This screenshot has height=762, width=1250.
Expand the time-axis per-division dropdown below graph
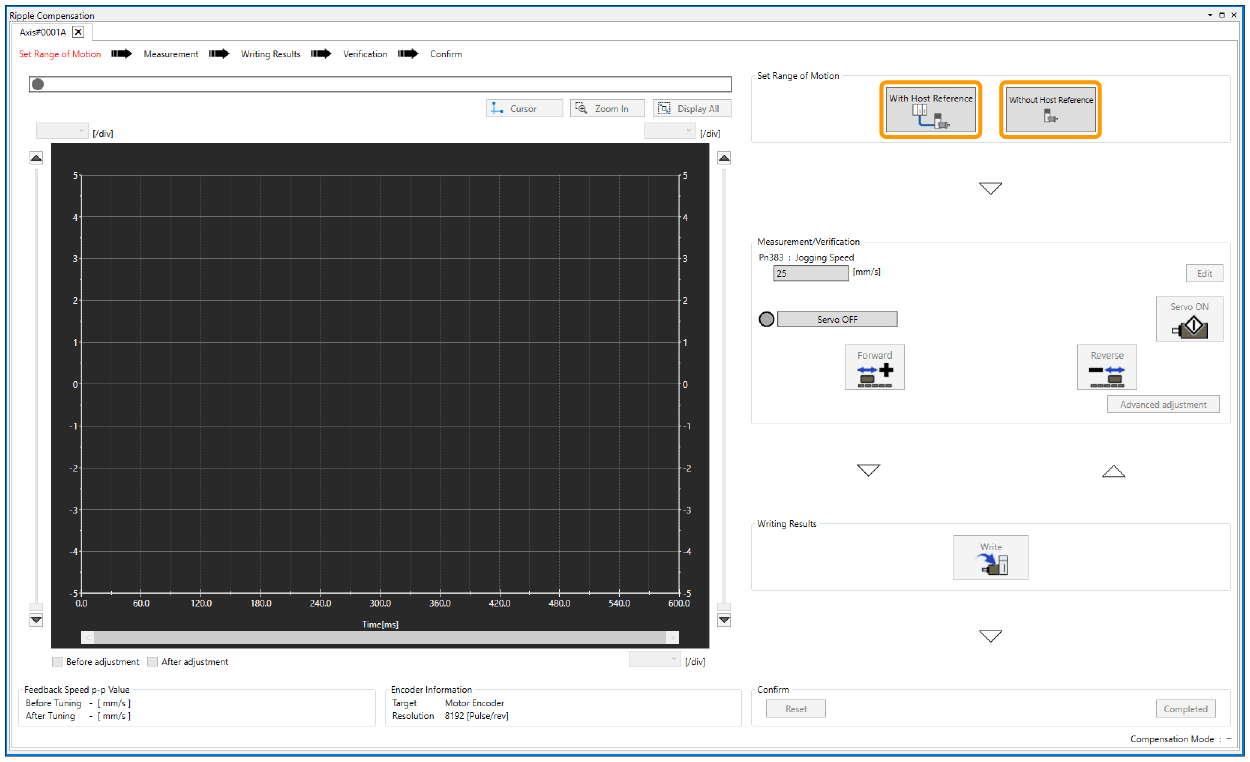pos(654,659)
